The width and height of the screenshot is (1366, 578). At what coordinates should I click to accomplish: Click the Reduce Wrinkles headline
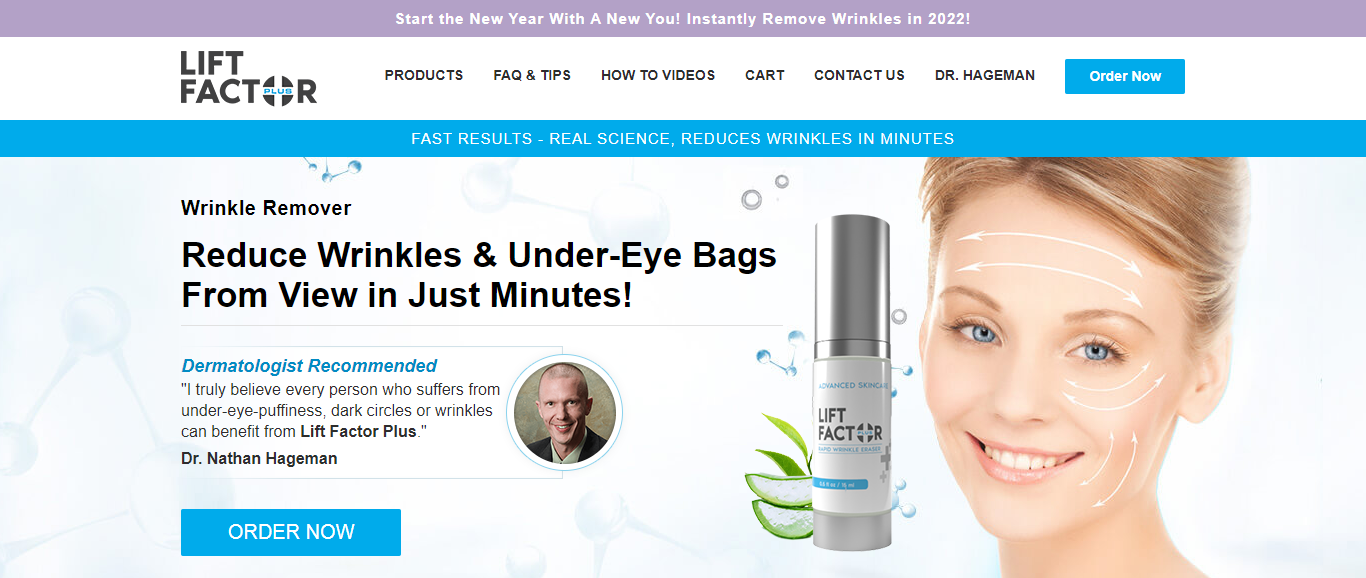coord(479,275)
